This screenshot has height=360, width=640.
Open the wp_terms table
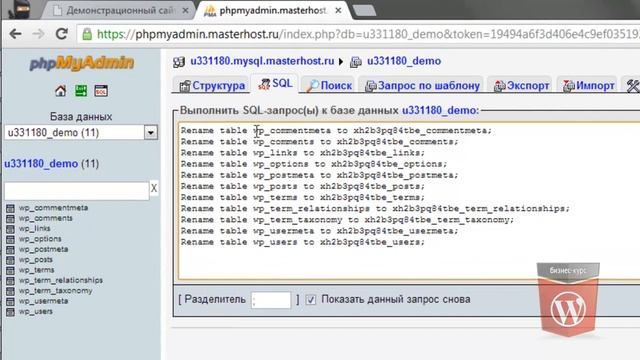(36, 270)
